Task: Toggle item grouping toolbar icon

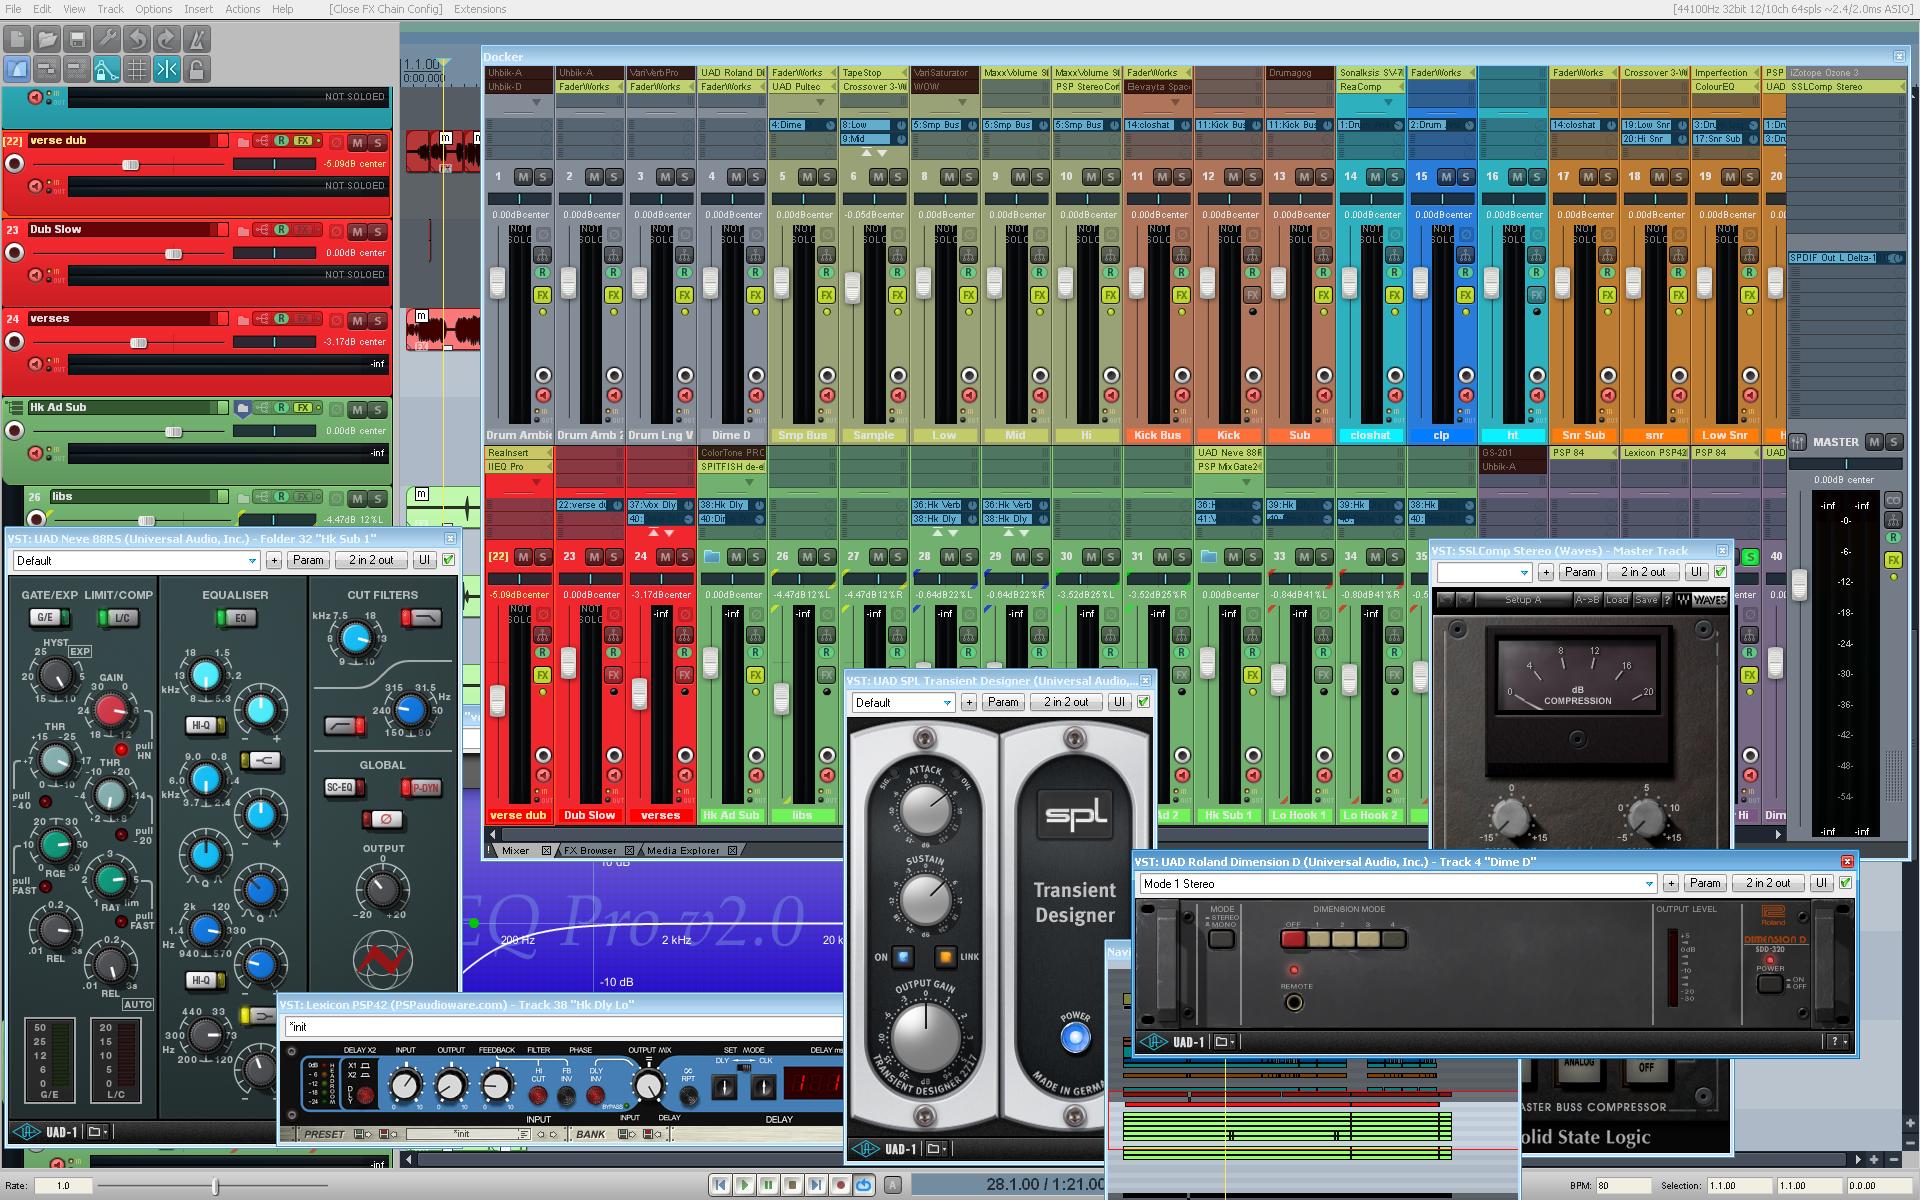Action: [x=47, y=70]
